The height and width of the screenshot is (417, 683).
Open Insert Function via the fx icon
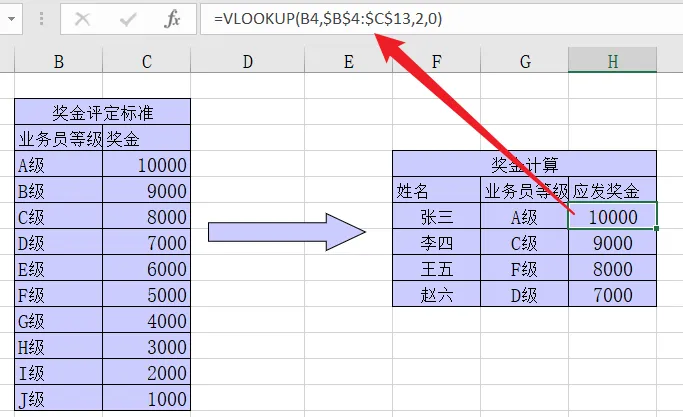[x=171, y=19]
